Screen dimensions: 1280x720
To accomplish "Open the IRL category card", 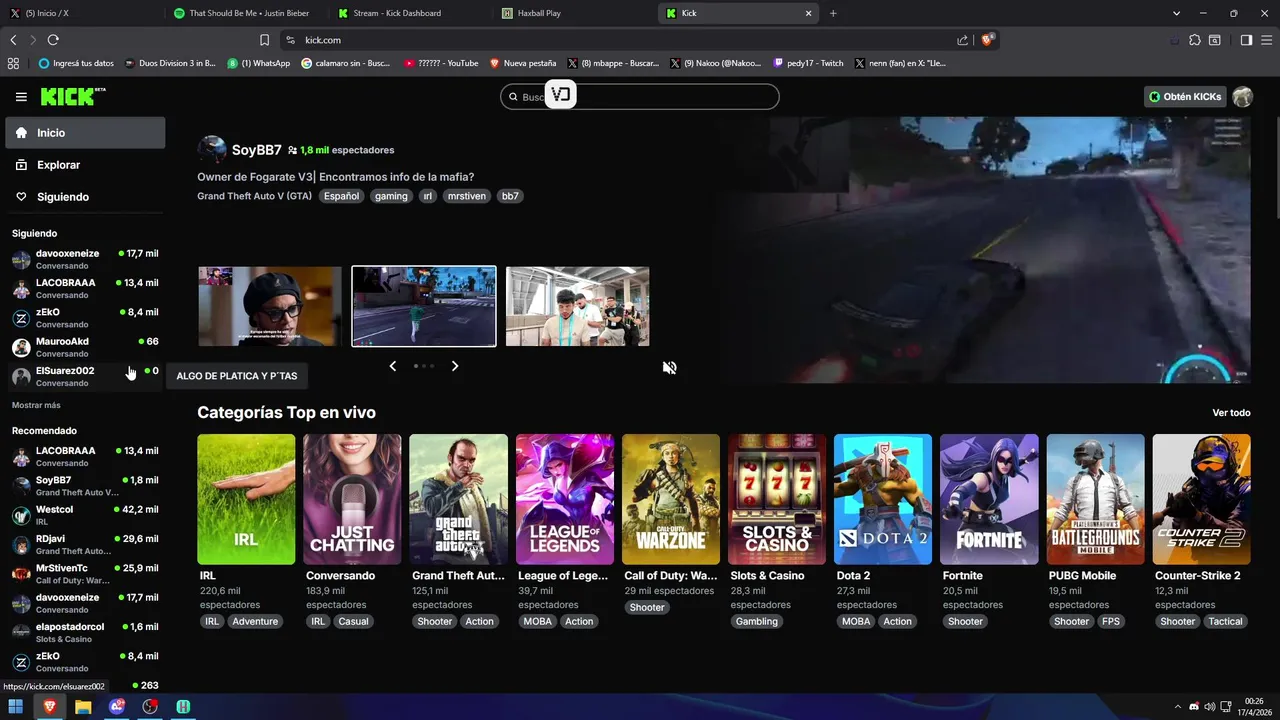I will click(x=246, y=499).
